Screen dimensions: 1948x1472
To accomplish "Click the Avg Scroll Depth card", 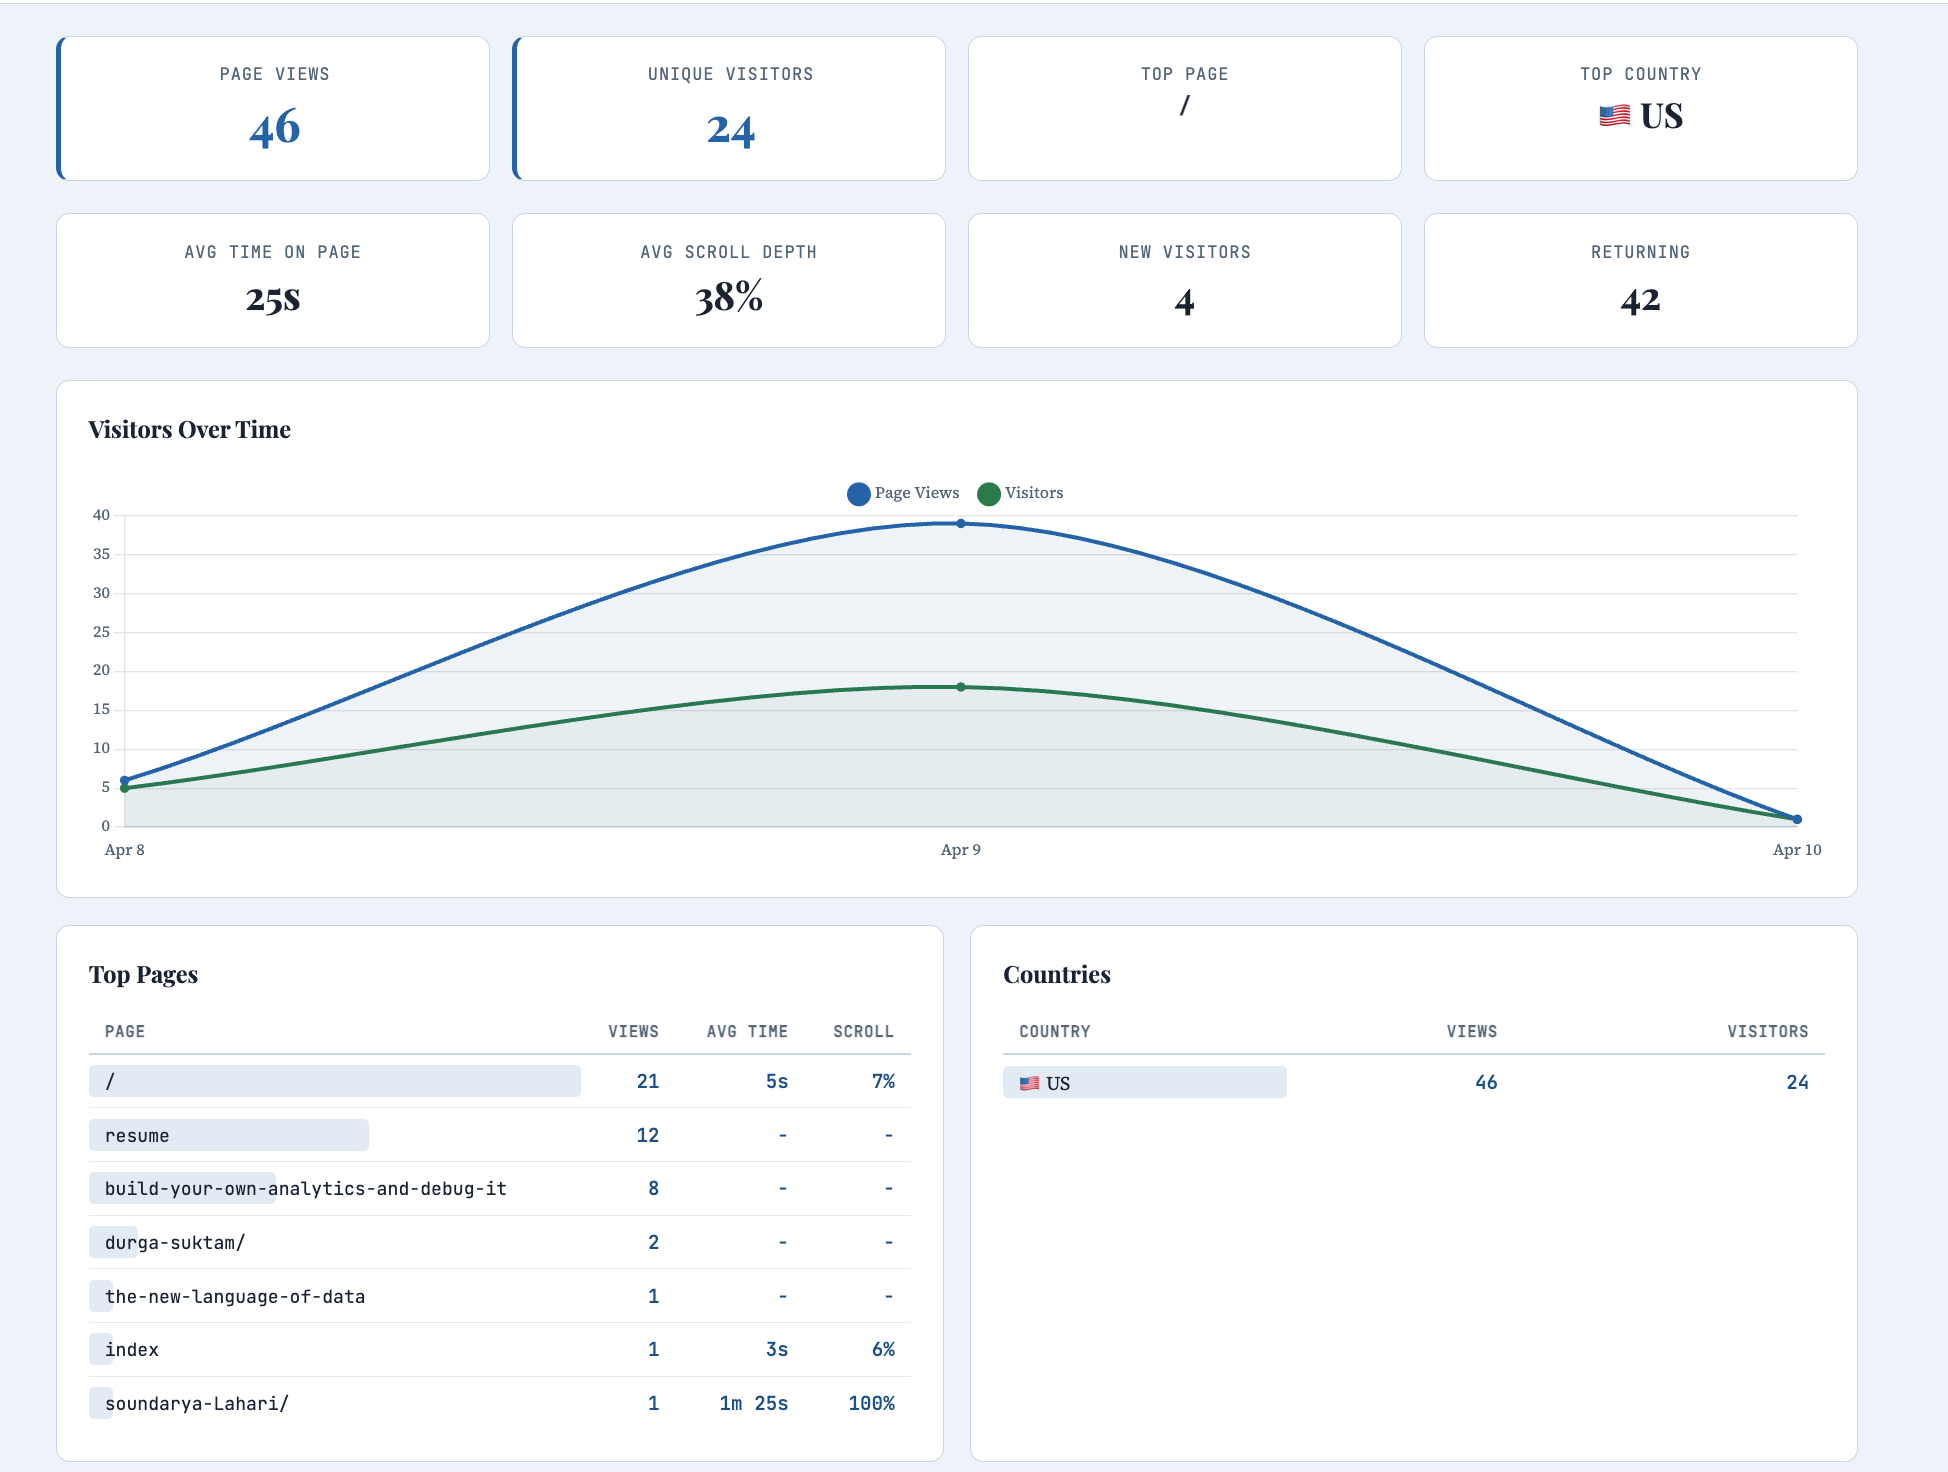I will (x=729, y=280).
